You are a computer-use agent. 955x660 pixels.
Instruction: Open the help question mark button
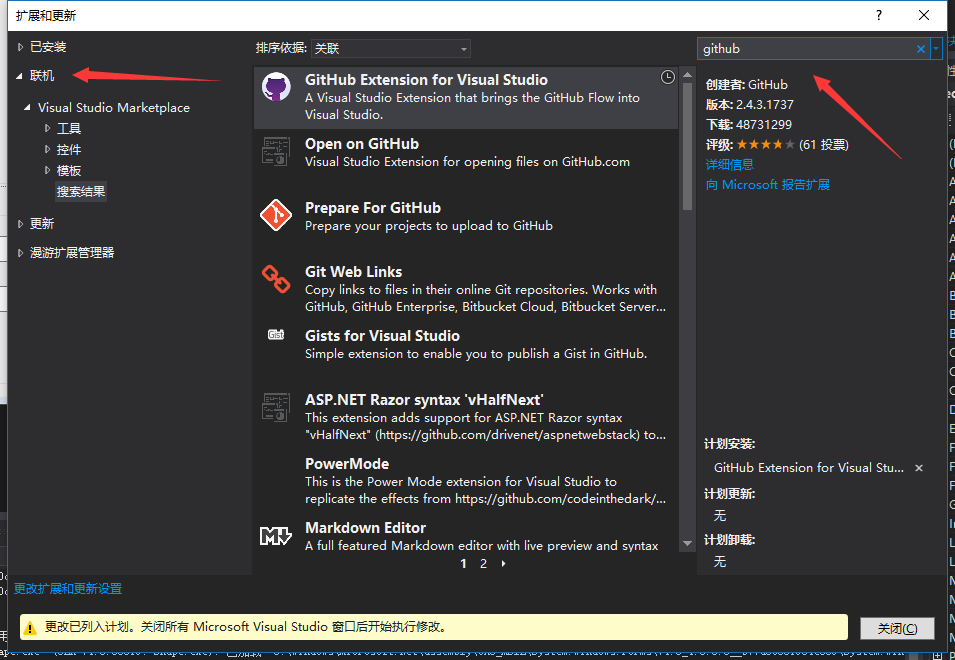(878, 15)
